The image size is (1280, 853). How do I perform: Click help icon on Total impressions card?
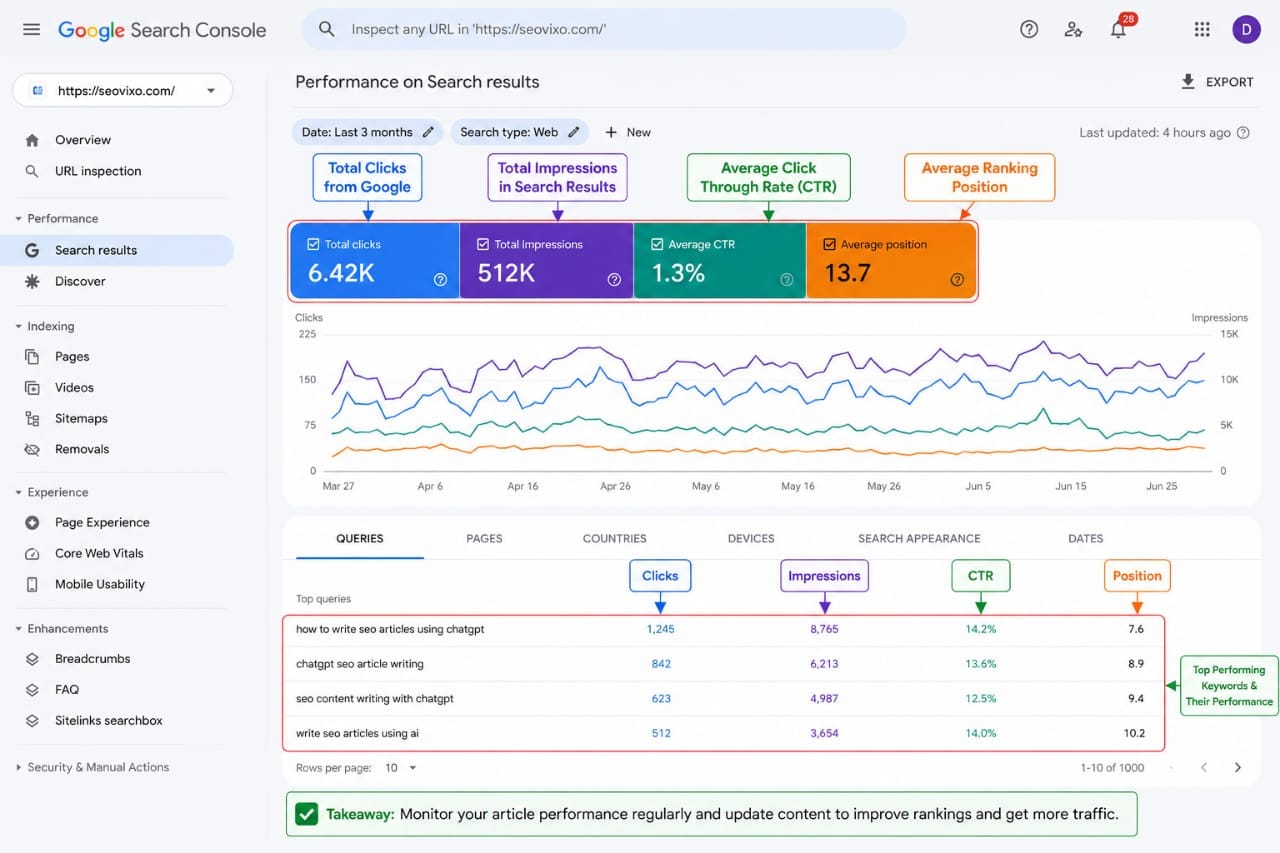pos(614,280)
